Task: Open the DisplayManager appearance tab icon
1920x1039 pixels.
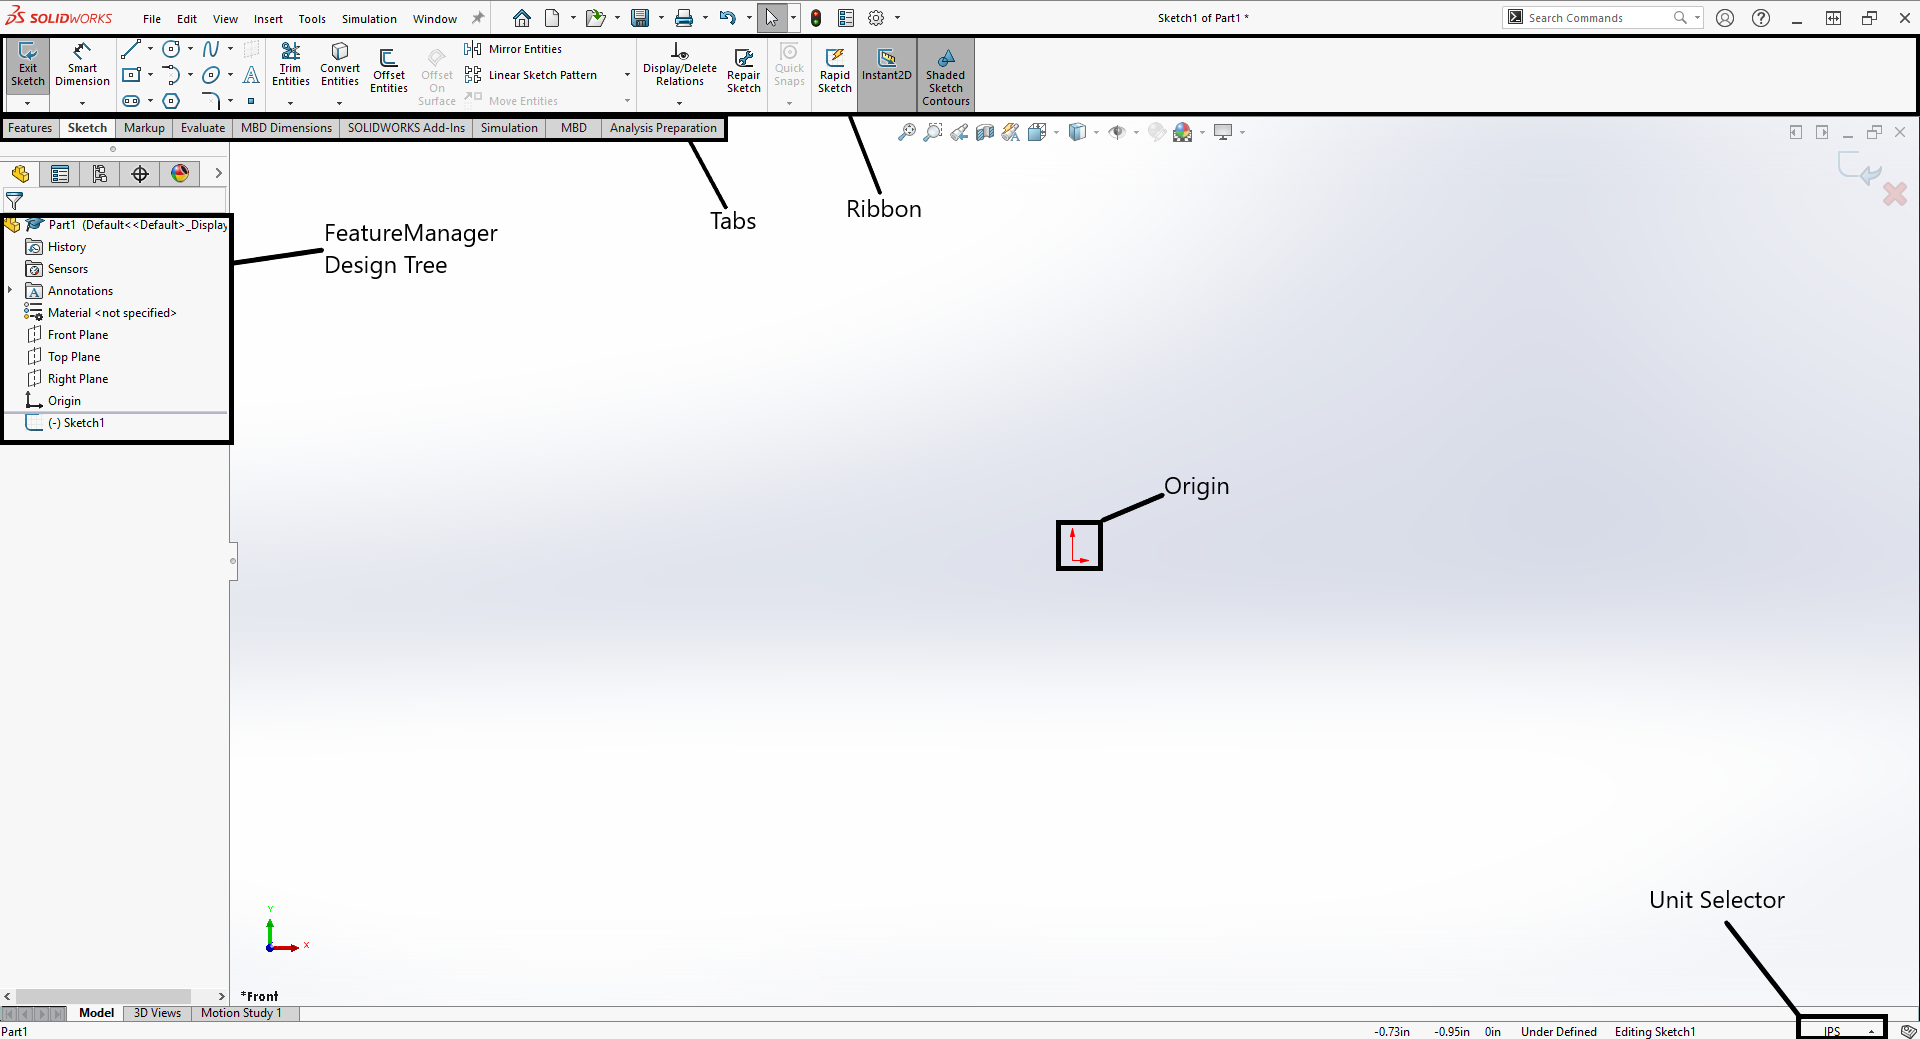Action: coord(180,174)
